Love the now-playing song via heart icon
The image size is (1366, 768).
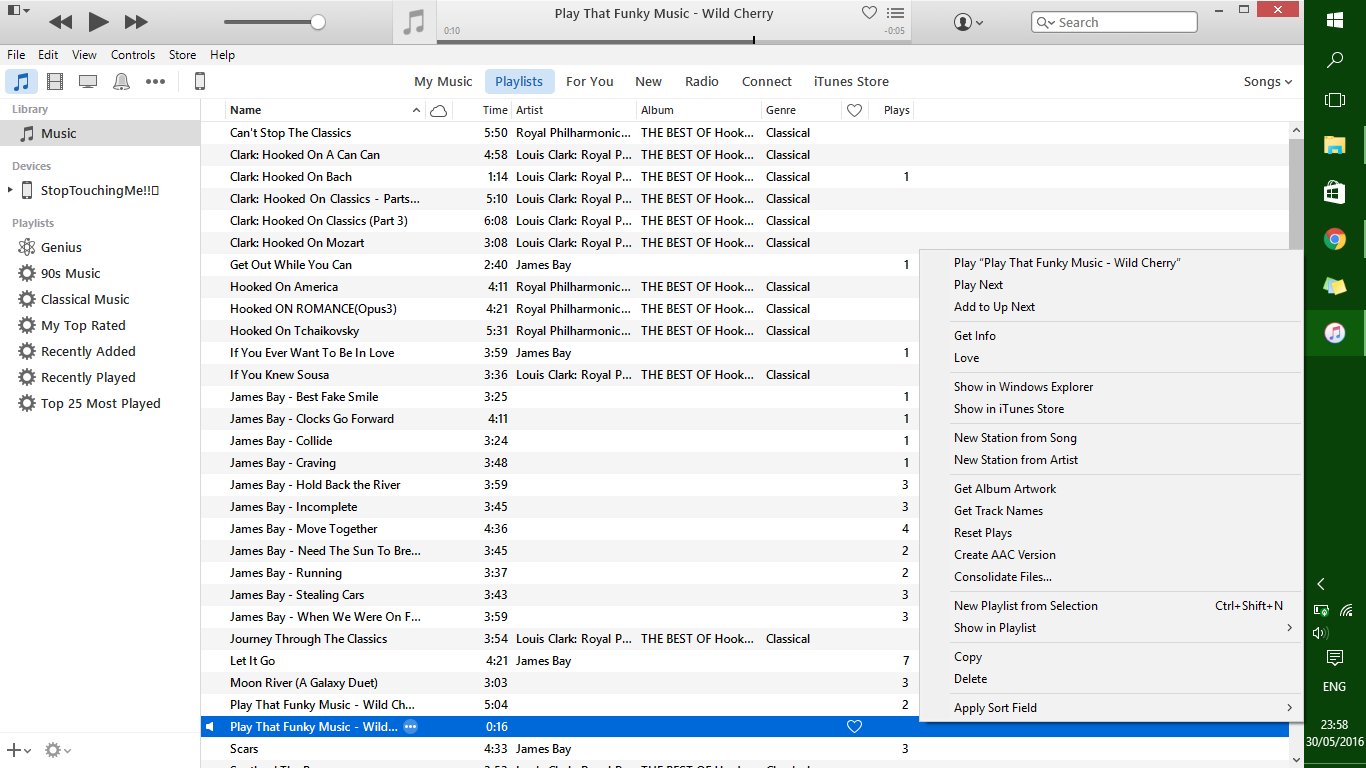pos(869,13)
